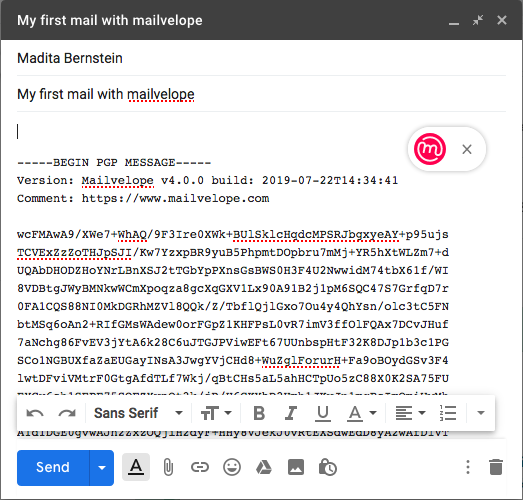The height and width of the screenshot is (500, 523).
Task: Open the Sans Serif font dropdown
Action: point(138,413)
